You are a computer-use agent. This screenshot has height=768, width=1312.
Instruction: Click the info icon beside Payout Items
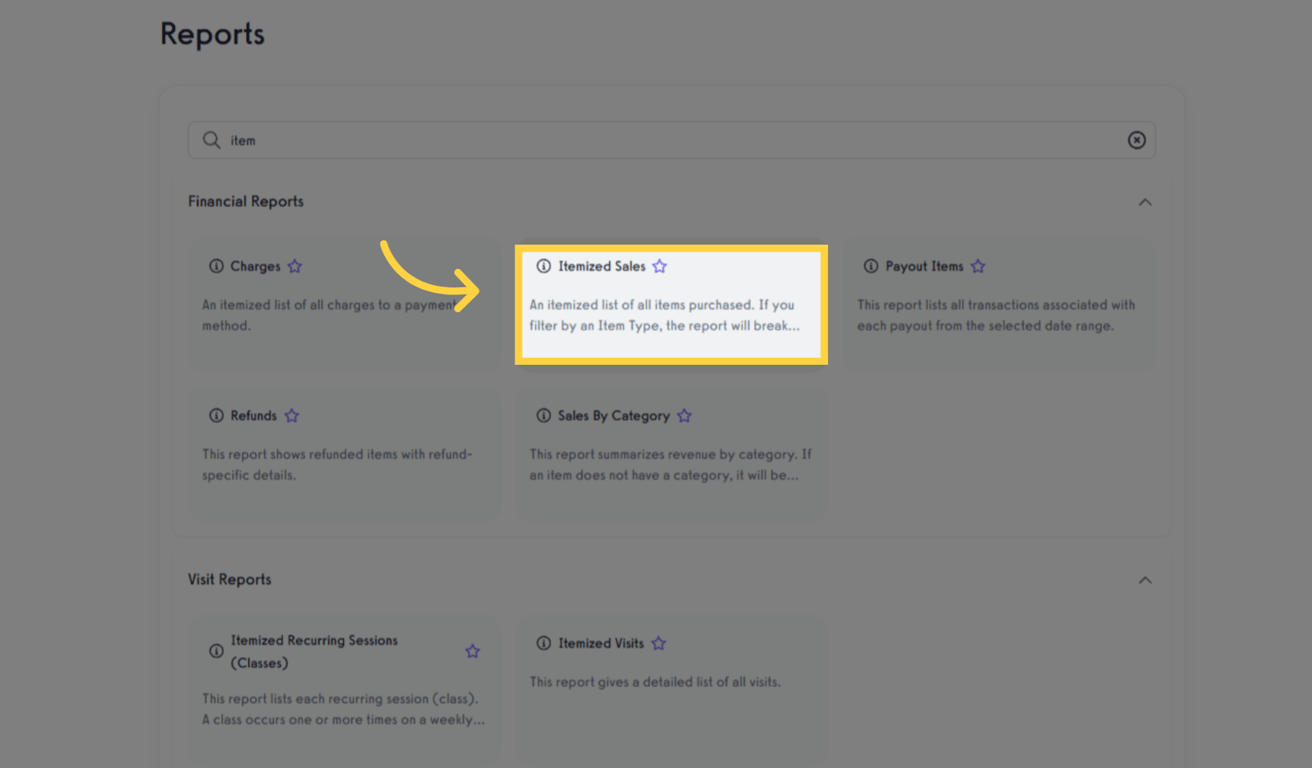871,266
